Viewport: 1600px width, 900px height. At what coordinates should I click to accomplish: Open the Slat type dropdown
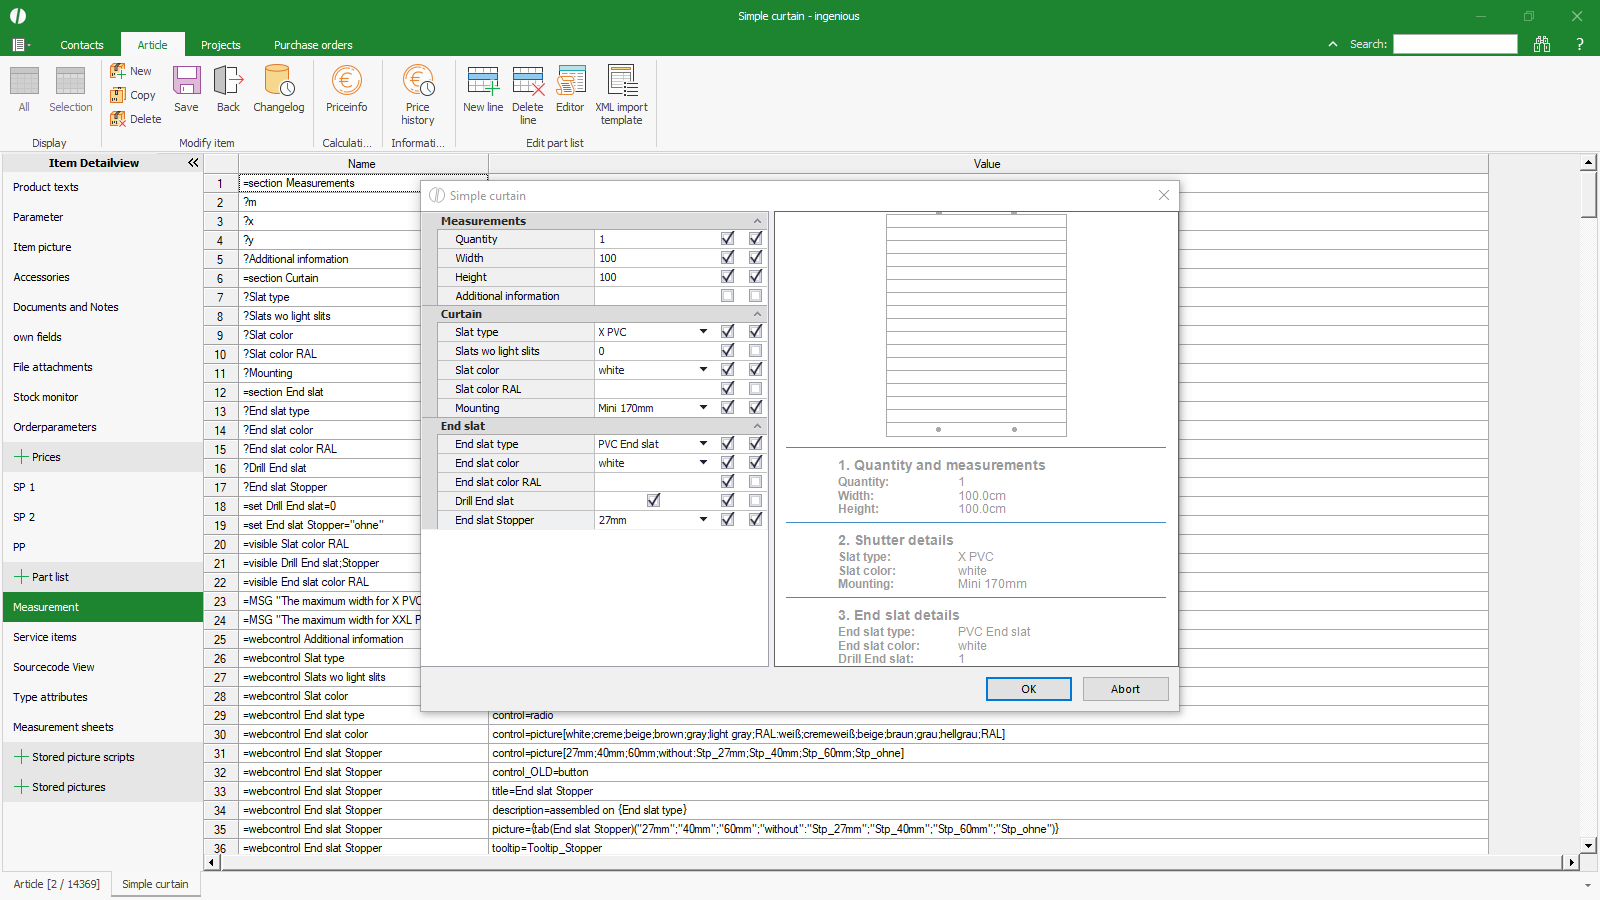click(x=703, y=332)
